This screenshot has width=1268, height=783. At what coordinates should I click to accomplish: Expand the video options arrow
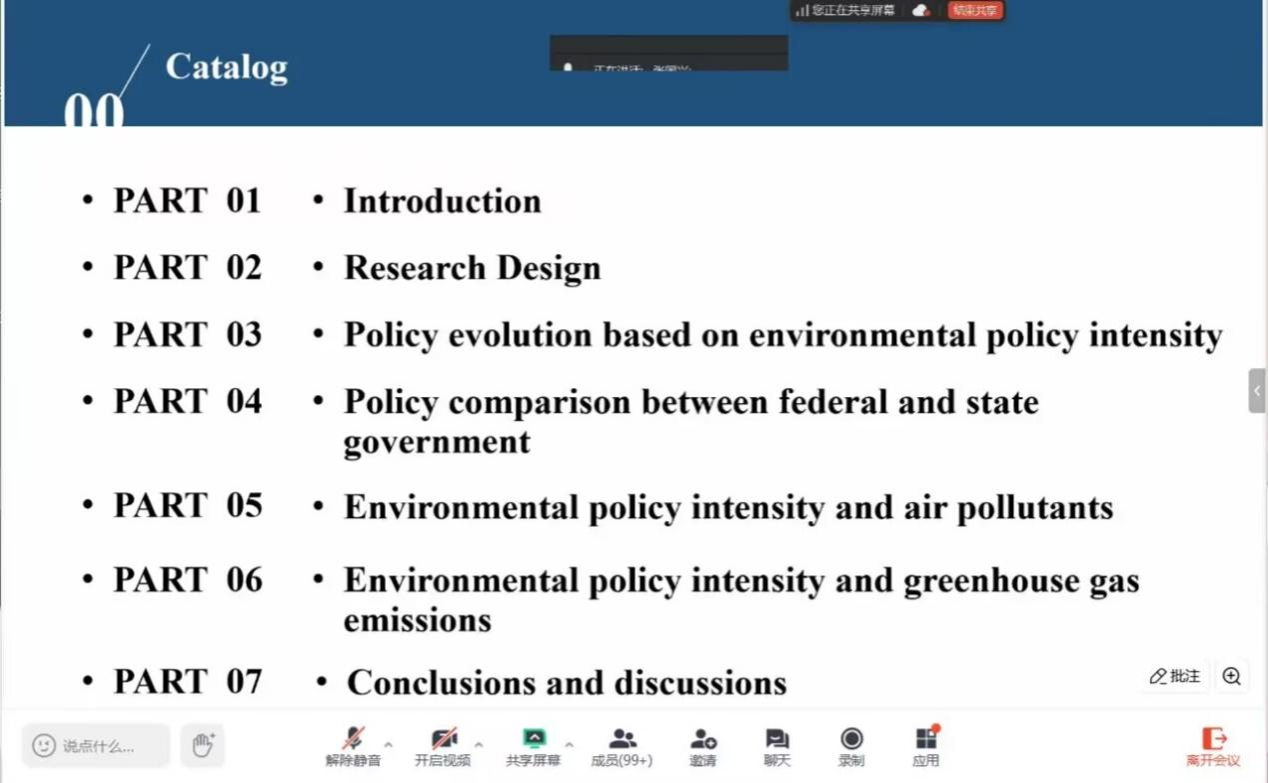(479, 744)
